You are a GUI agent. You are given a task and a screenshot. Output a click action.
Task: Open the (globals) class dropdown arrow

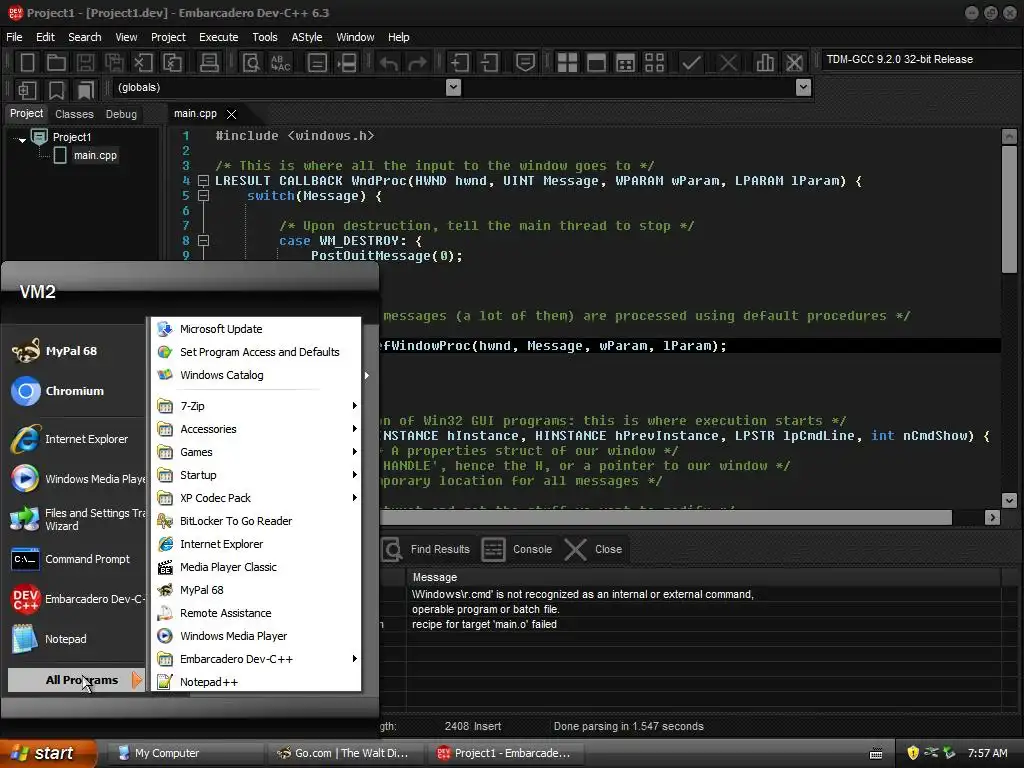[x=453, y=88]
